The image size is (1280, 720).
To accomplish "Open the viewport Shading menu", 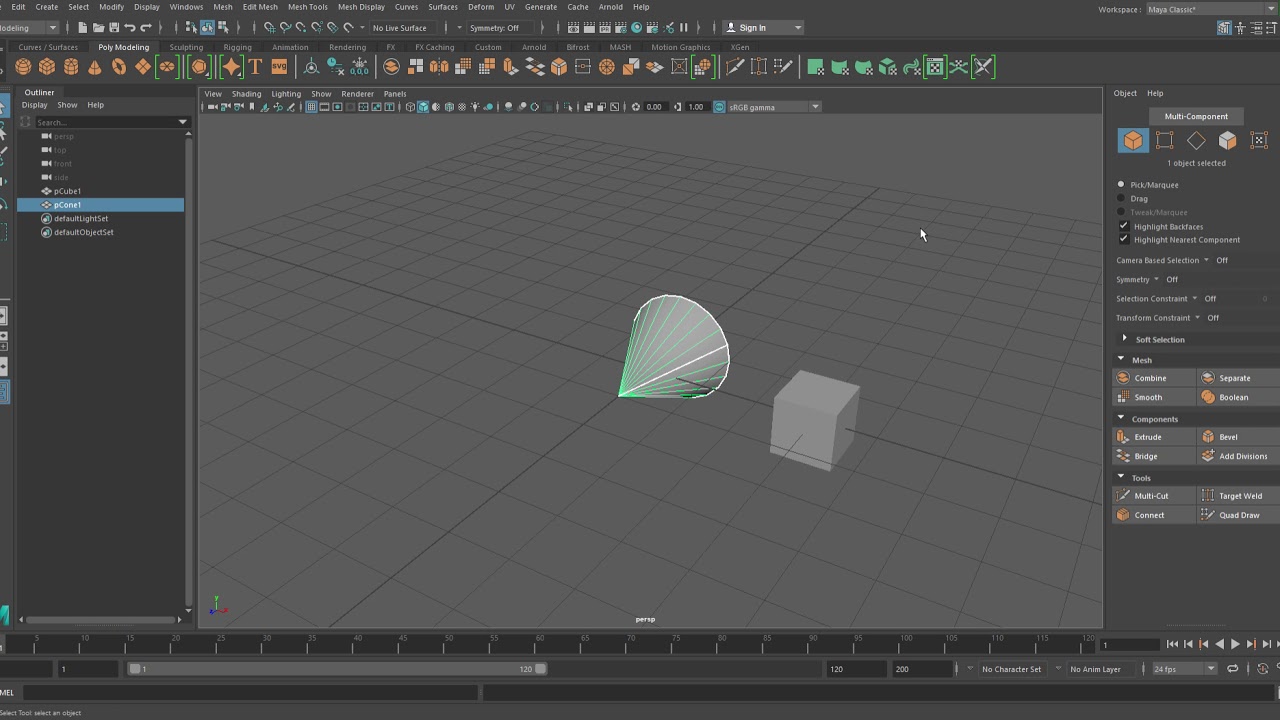I will coord(246,94).
